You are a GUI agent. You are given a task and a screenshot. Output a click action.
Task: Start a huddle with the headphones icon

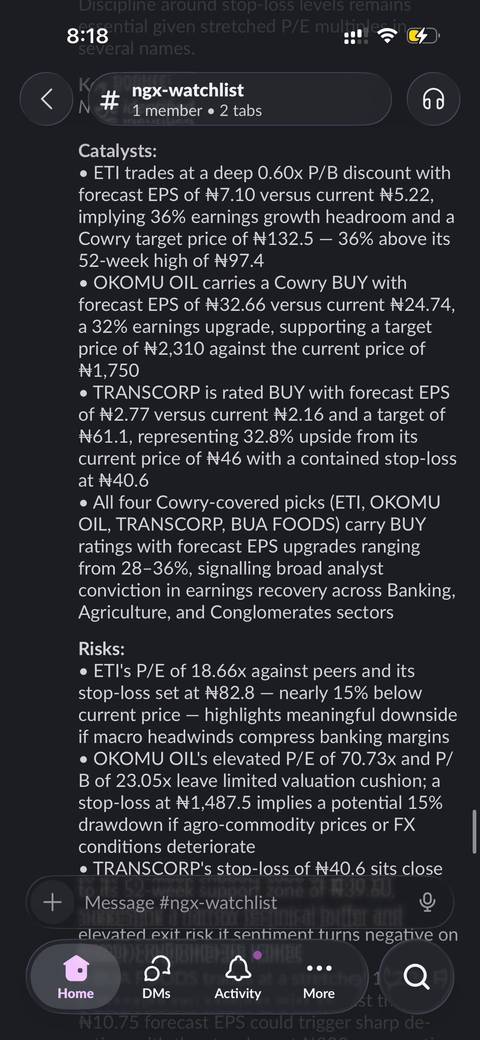[433, 99]
